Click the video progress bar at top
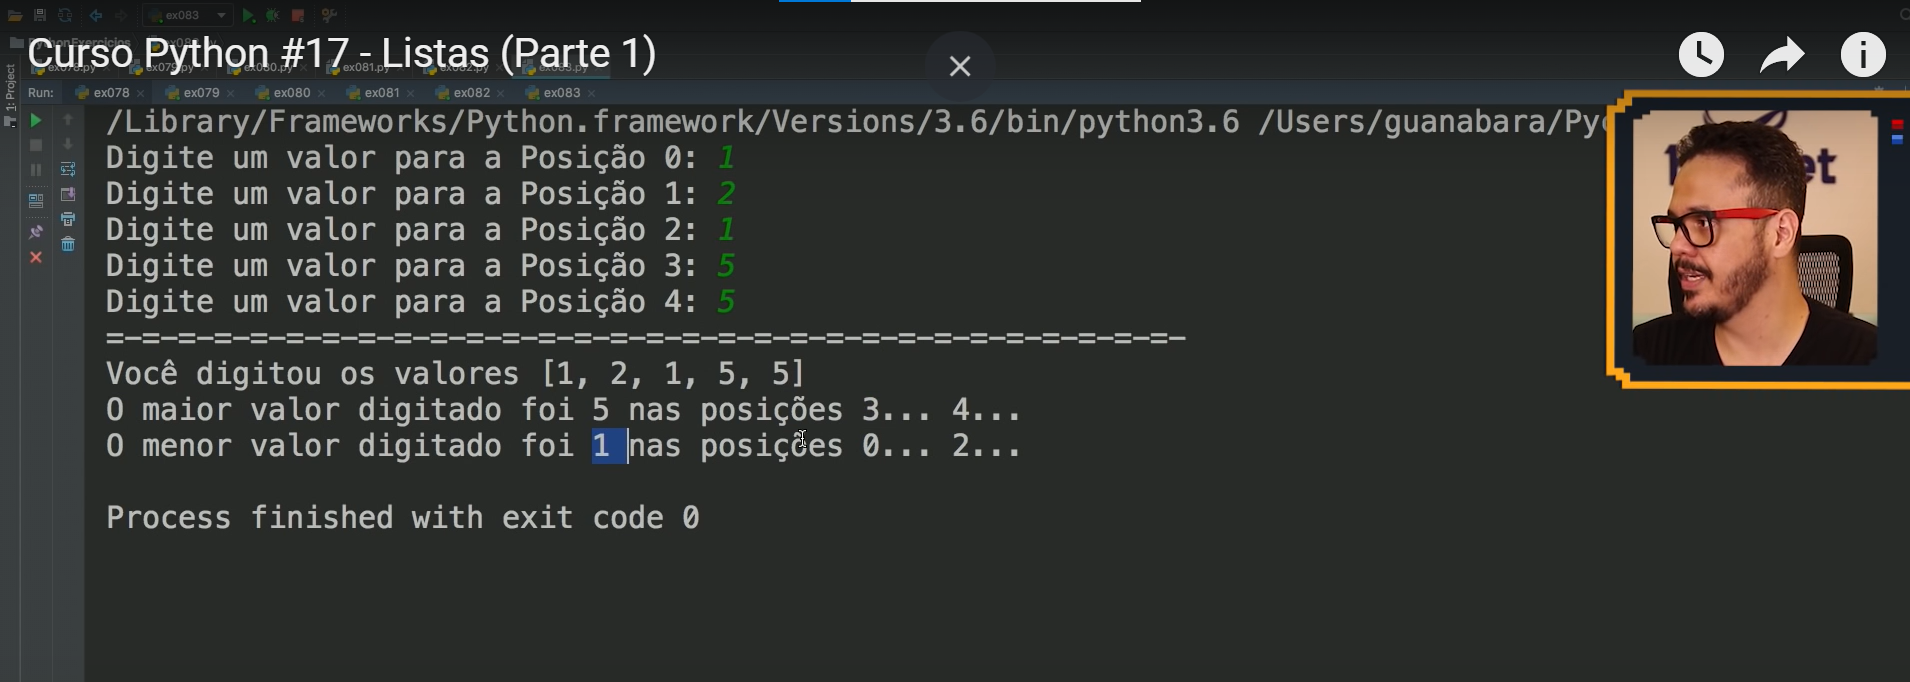The height and width of the screenshot is (682, 1910). pyautogui.click(x=960, y=1)
